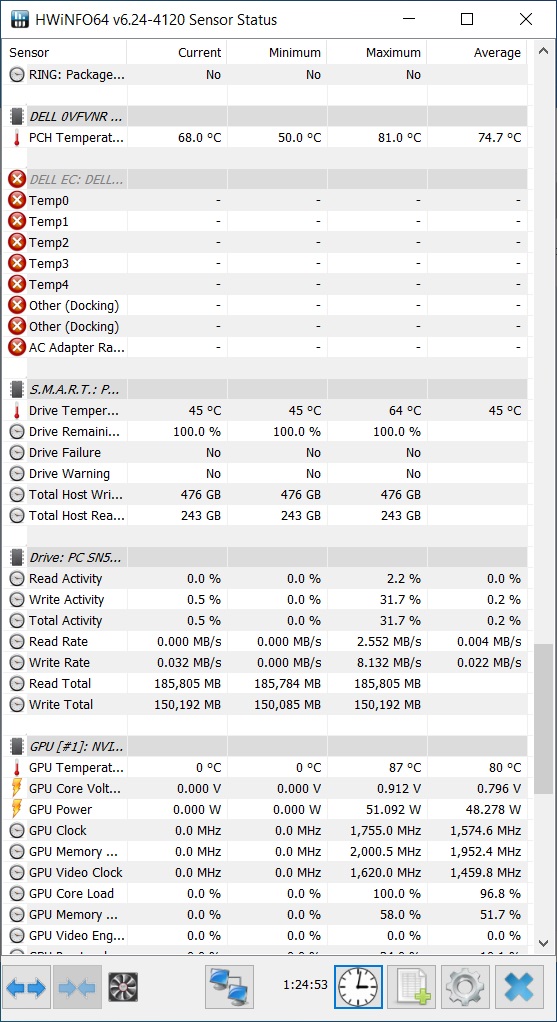
Task: Open the network remote monitoring icon
Action: [229, 987]
